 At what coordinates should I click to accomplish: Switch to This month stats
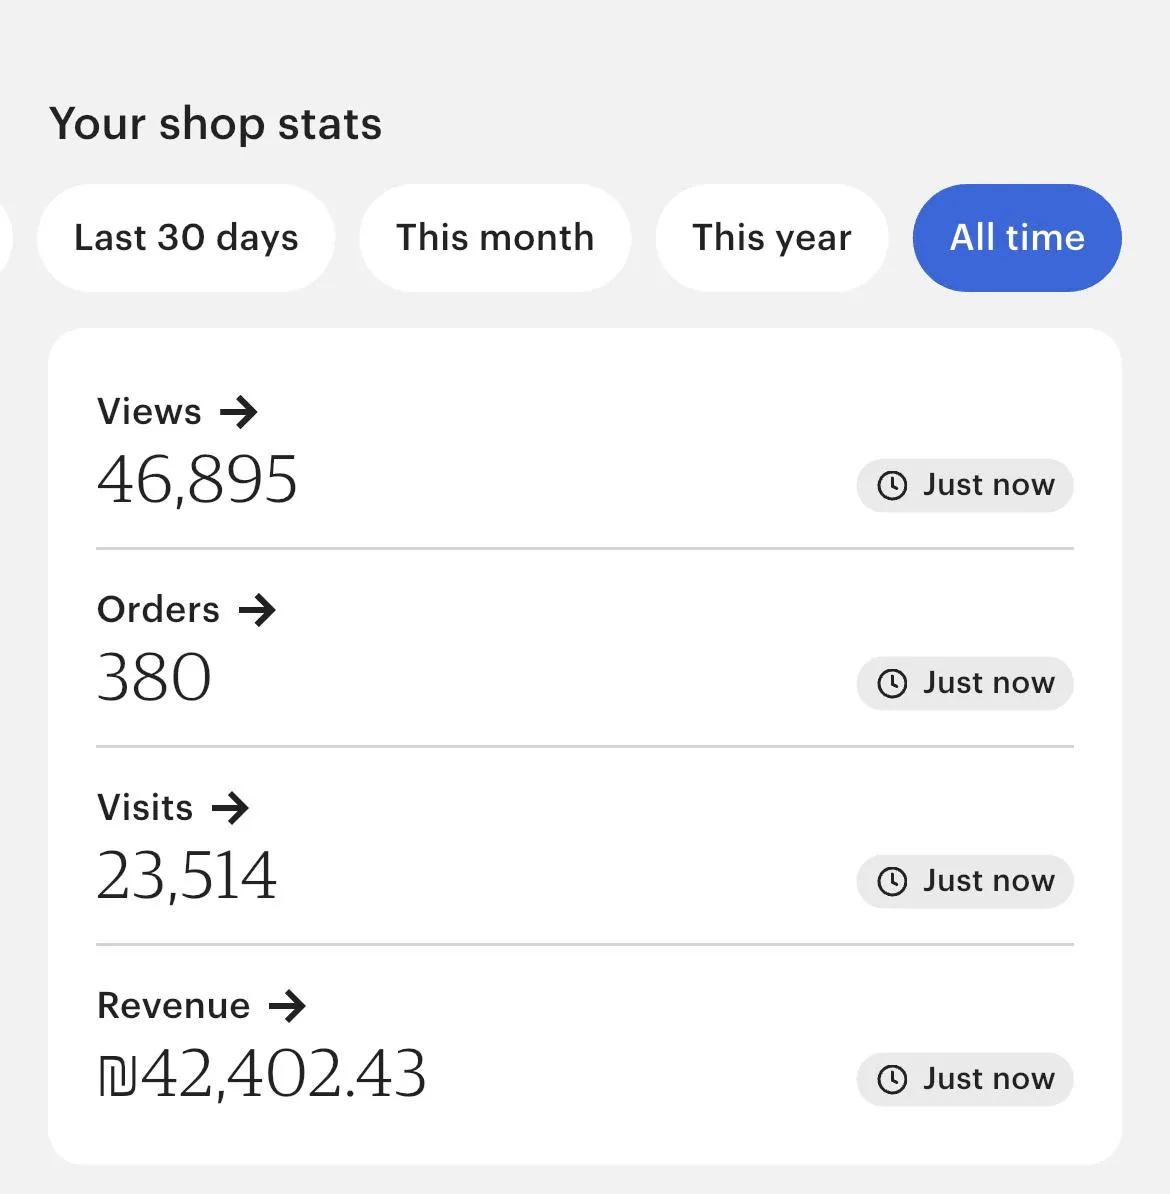tap(495, 238)
